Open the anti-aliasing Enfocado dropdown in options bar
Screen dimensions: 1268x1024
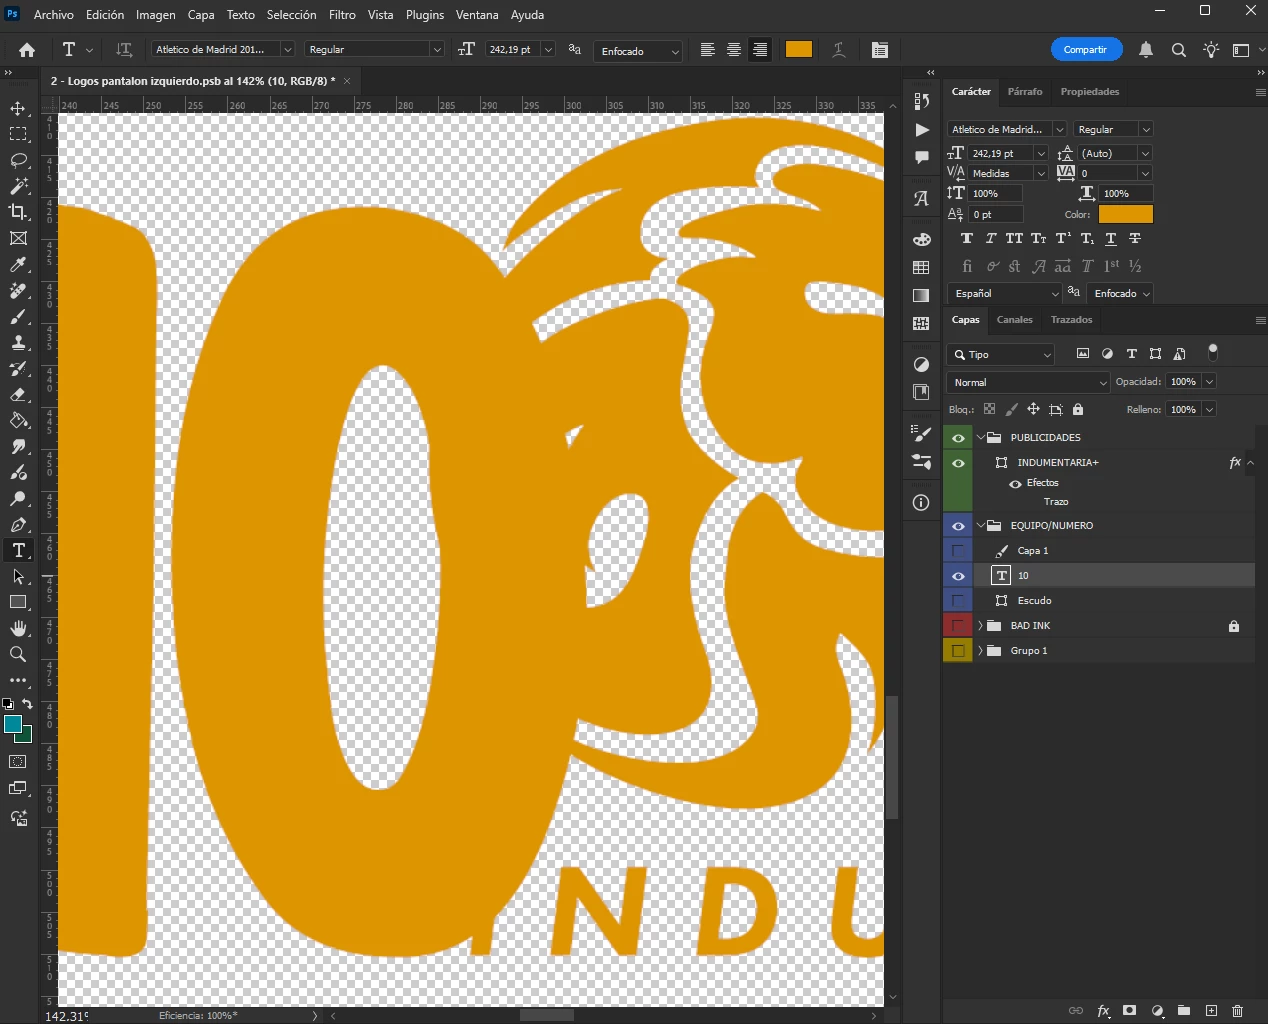(638, 51)
